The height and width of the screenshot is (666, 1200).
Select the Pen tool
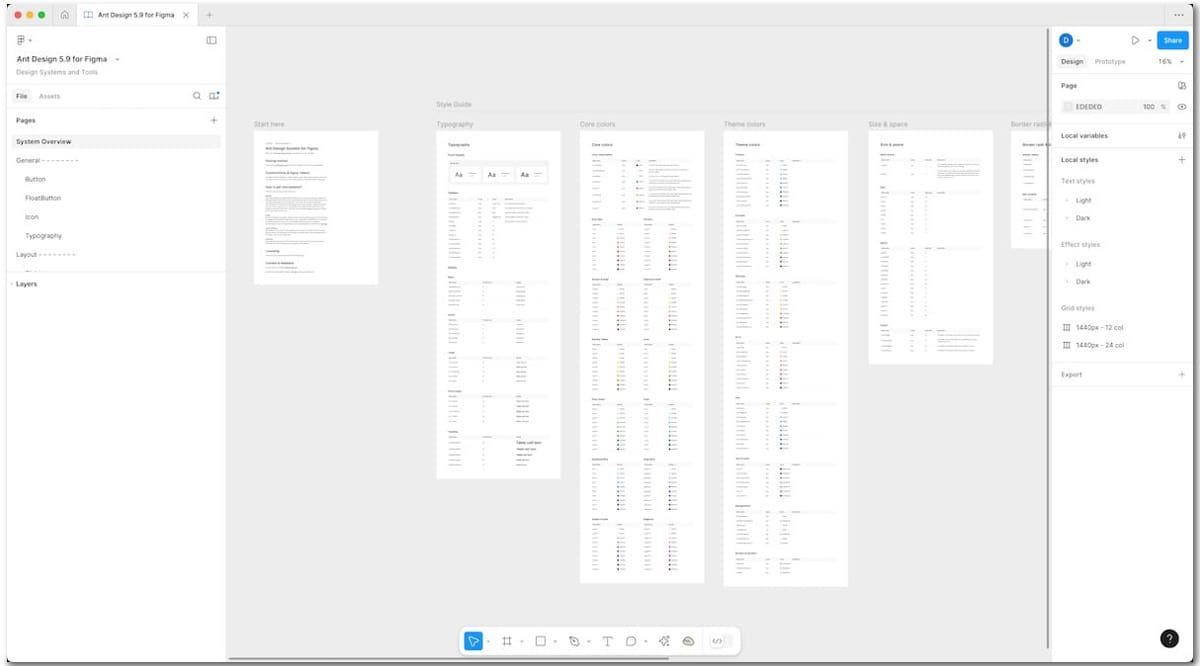pos(574,641)
